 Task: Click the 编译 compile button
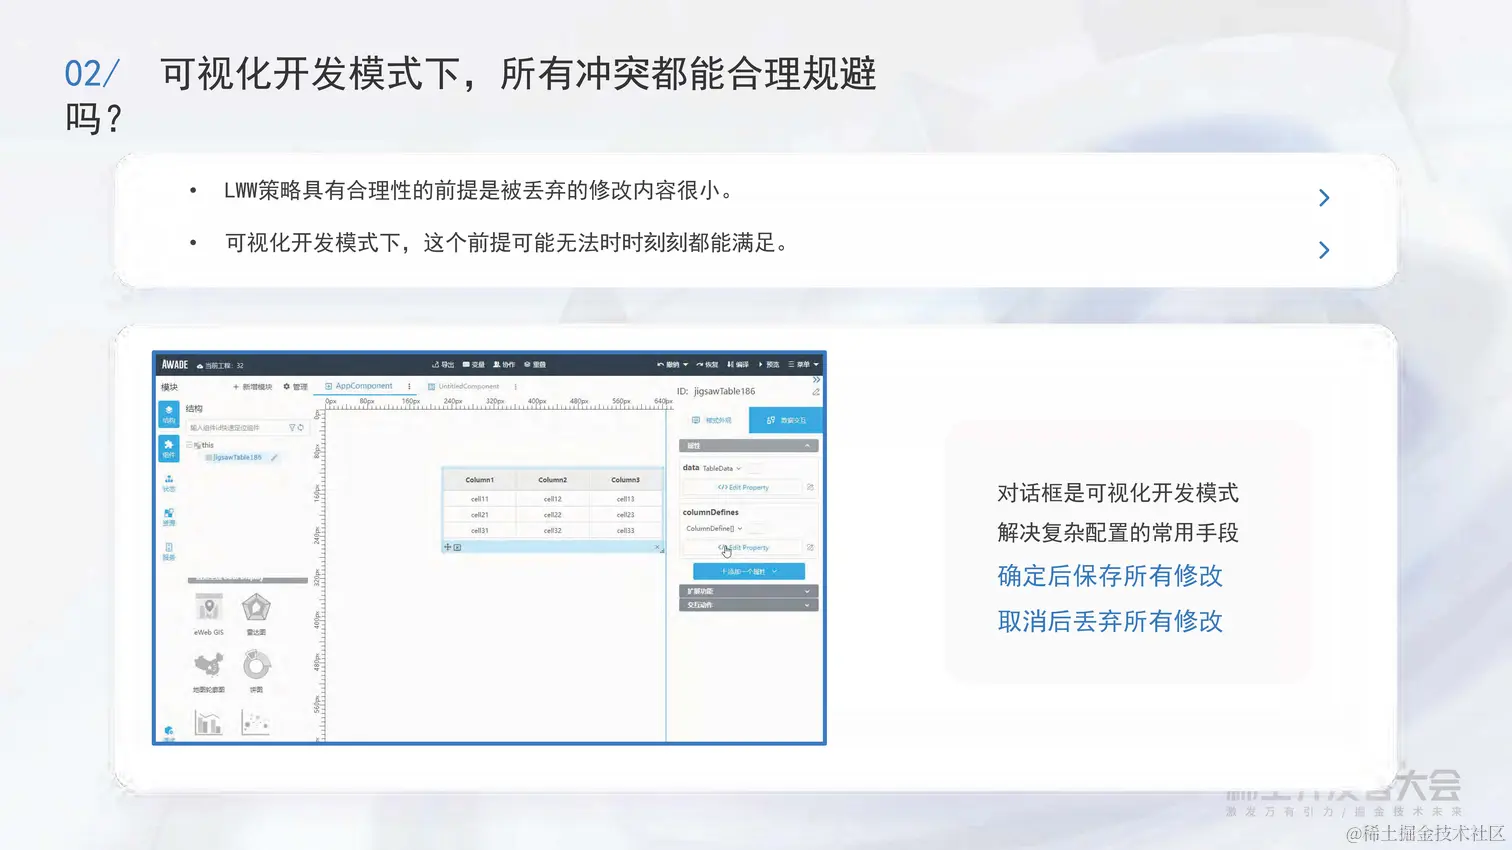click(x=738, y=365)
